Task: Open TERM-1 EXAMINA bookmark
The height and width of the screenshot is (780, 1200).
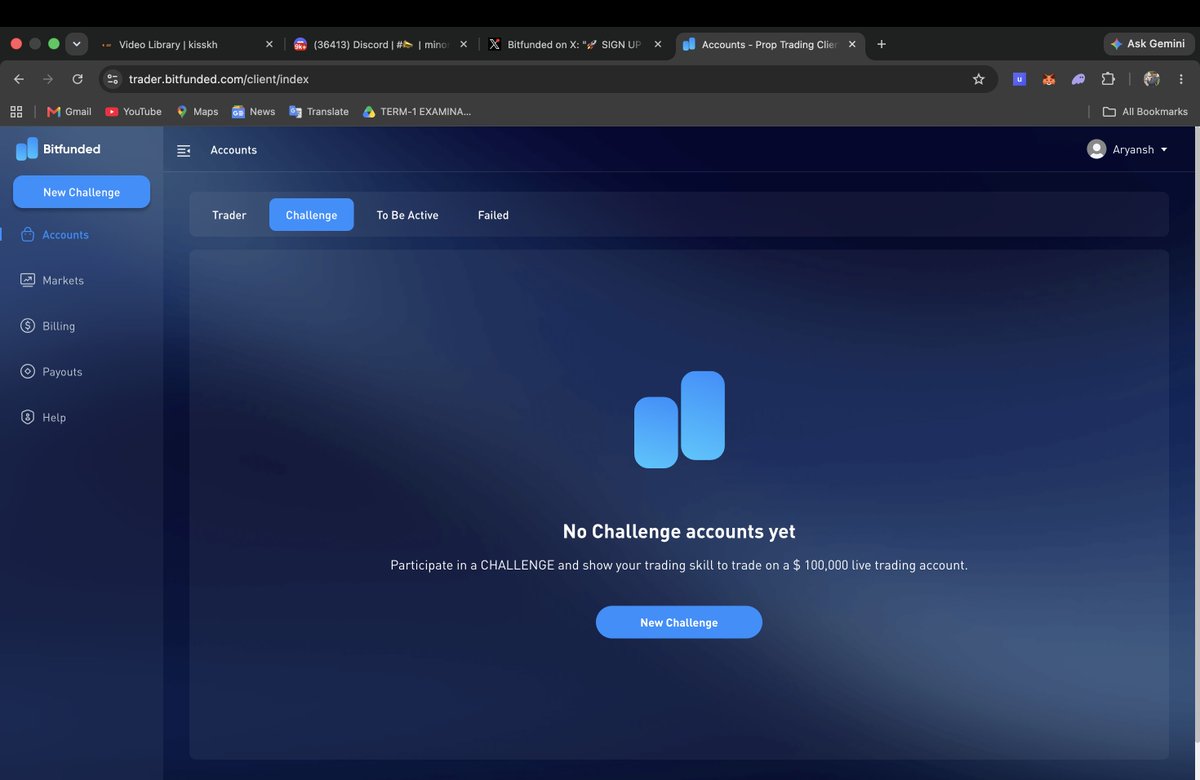Action: 417,112
